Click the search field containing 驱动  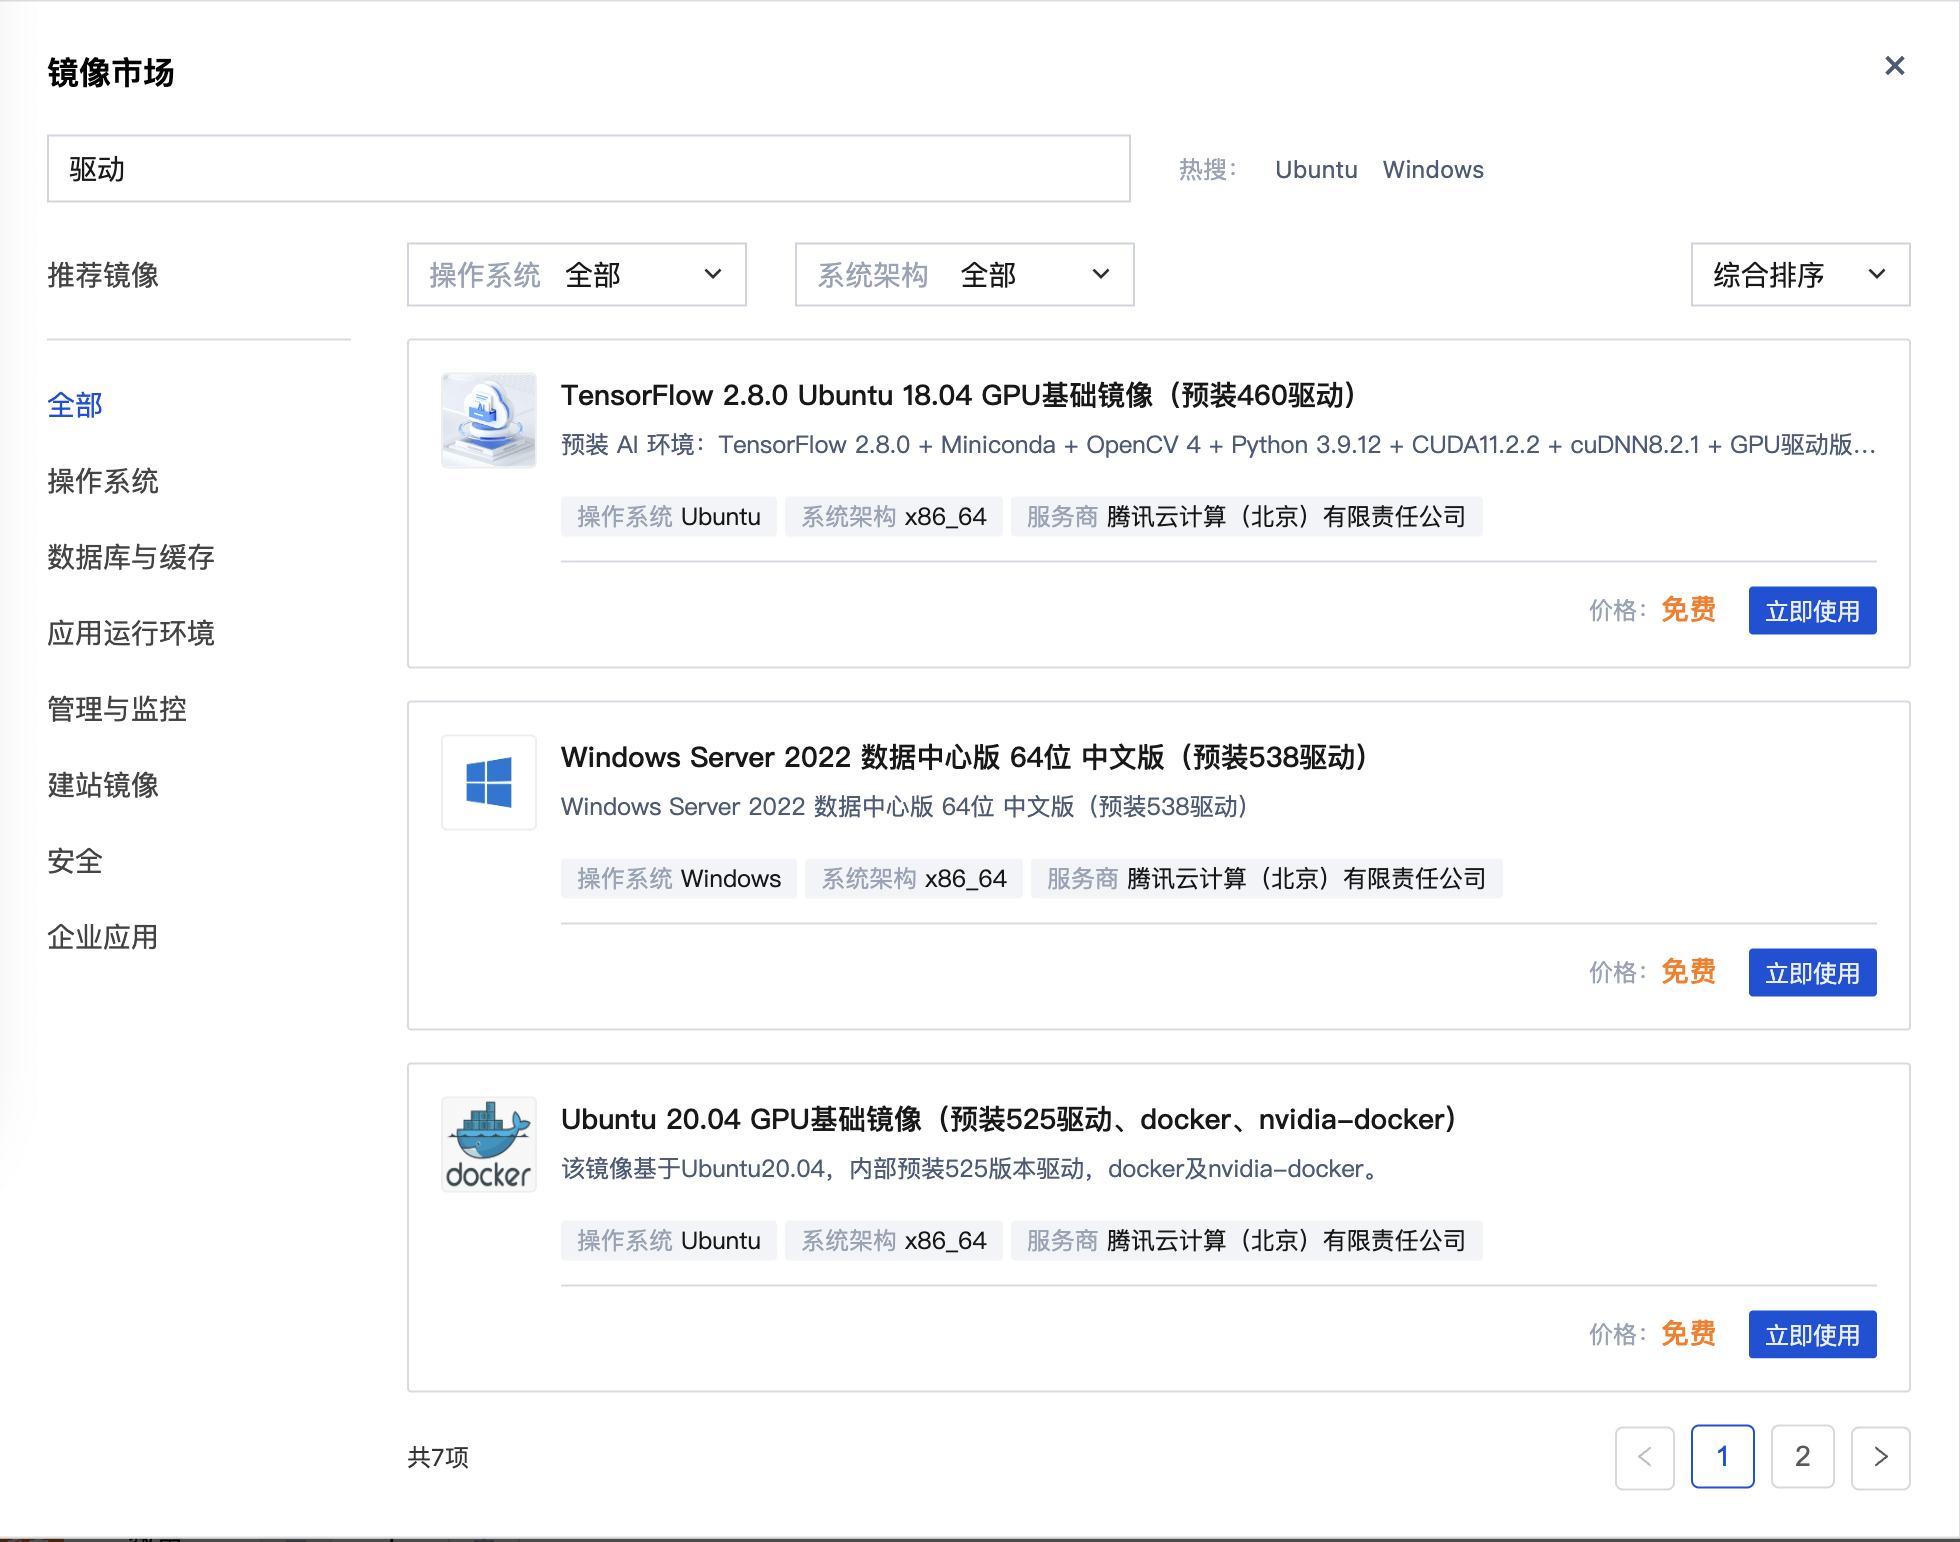[589, 169]
